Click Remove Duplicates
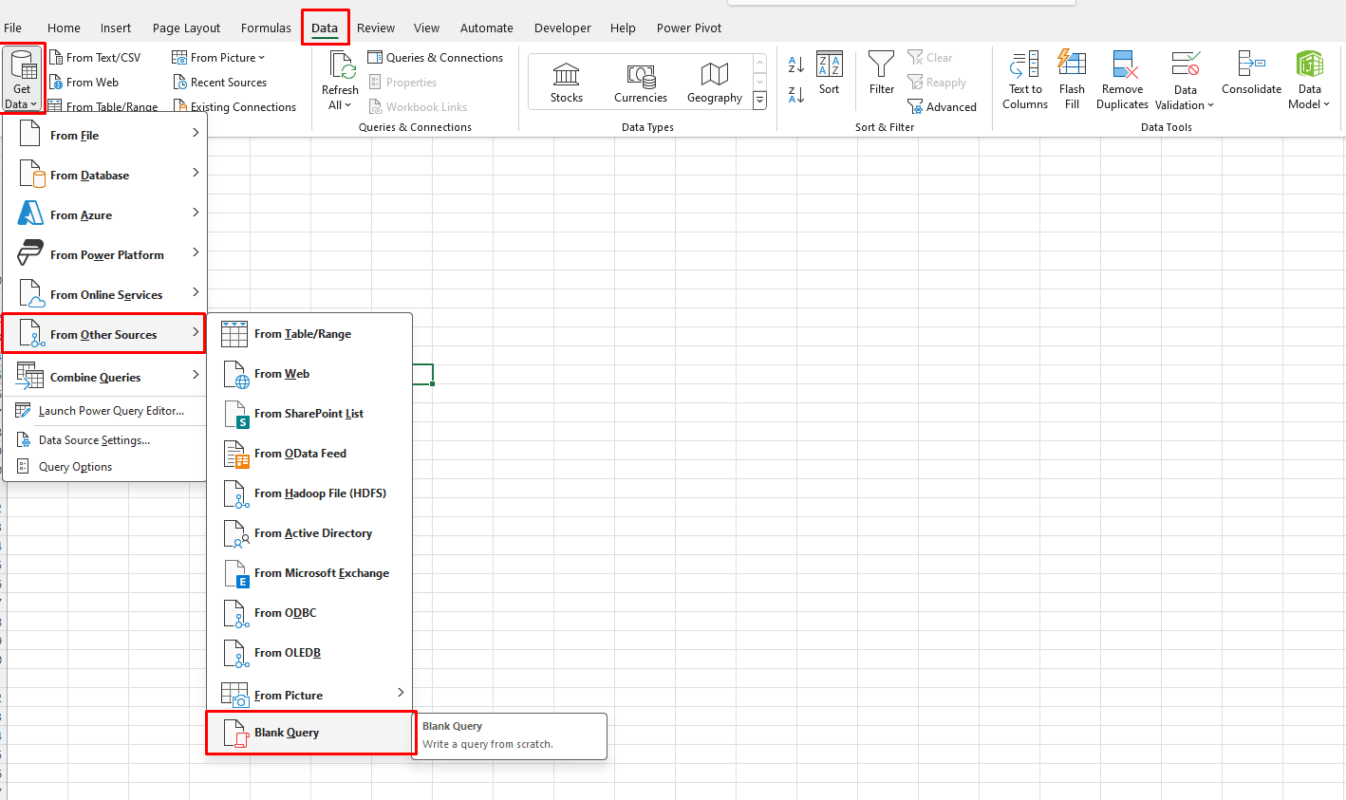The height and width of the screenshot is (800, 1346). [1122, 80]
